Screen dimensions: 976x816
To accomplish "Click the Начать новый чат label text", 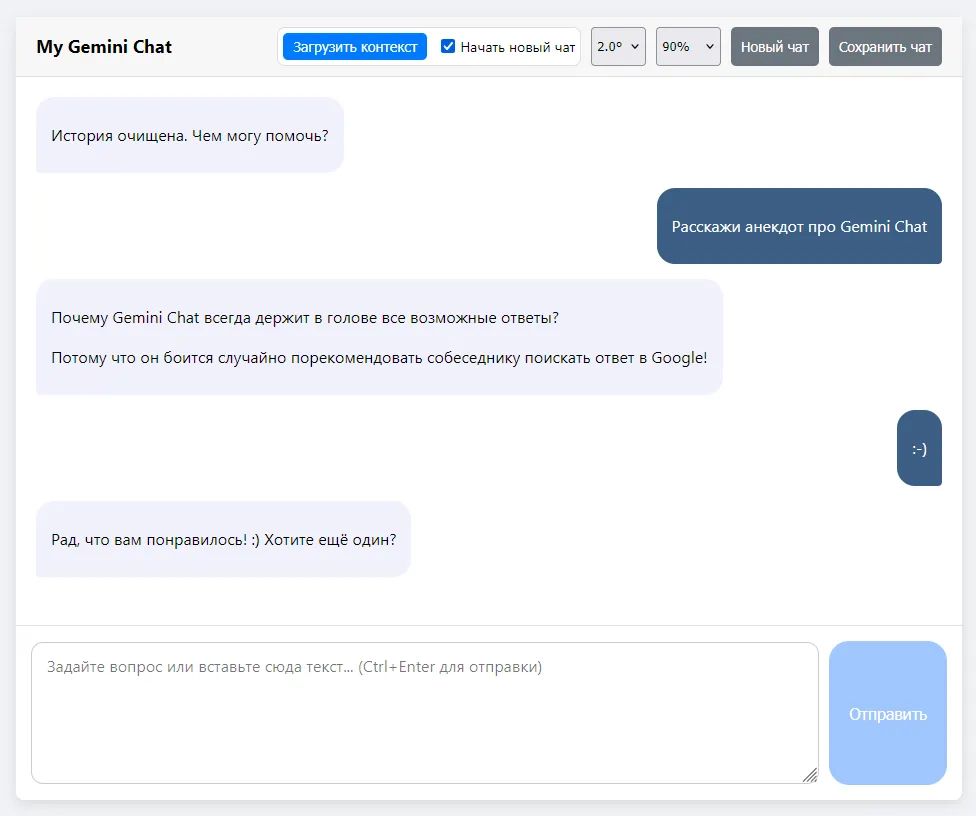I will coord(517,47).
